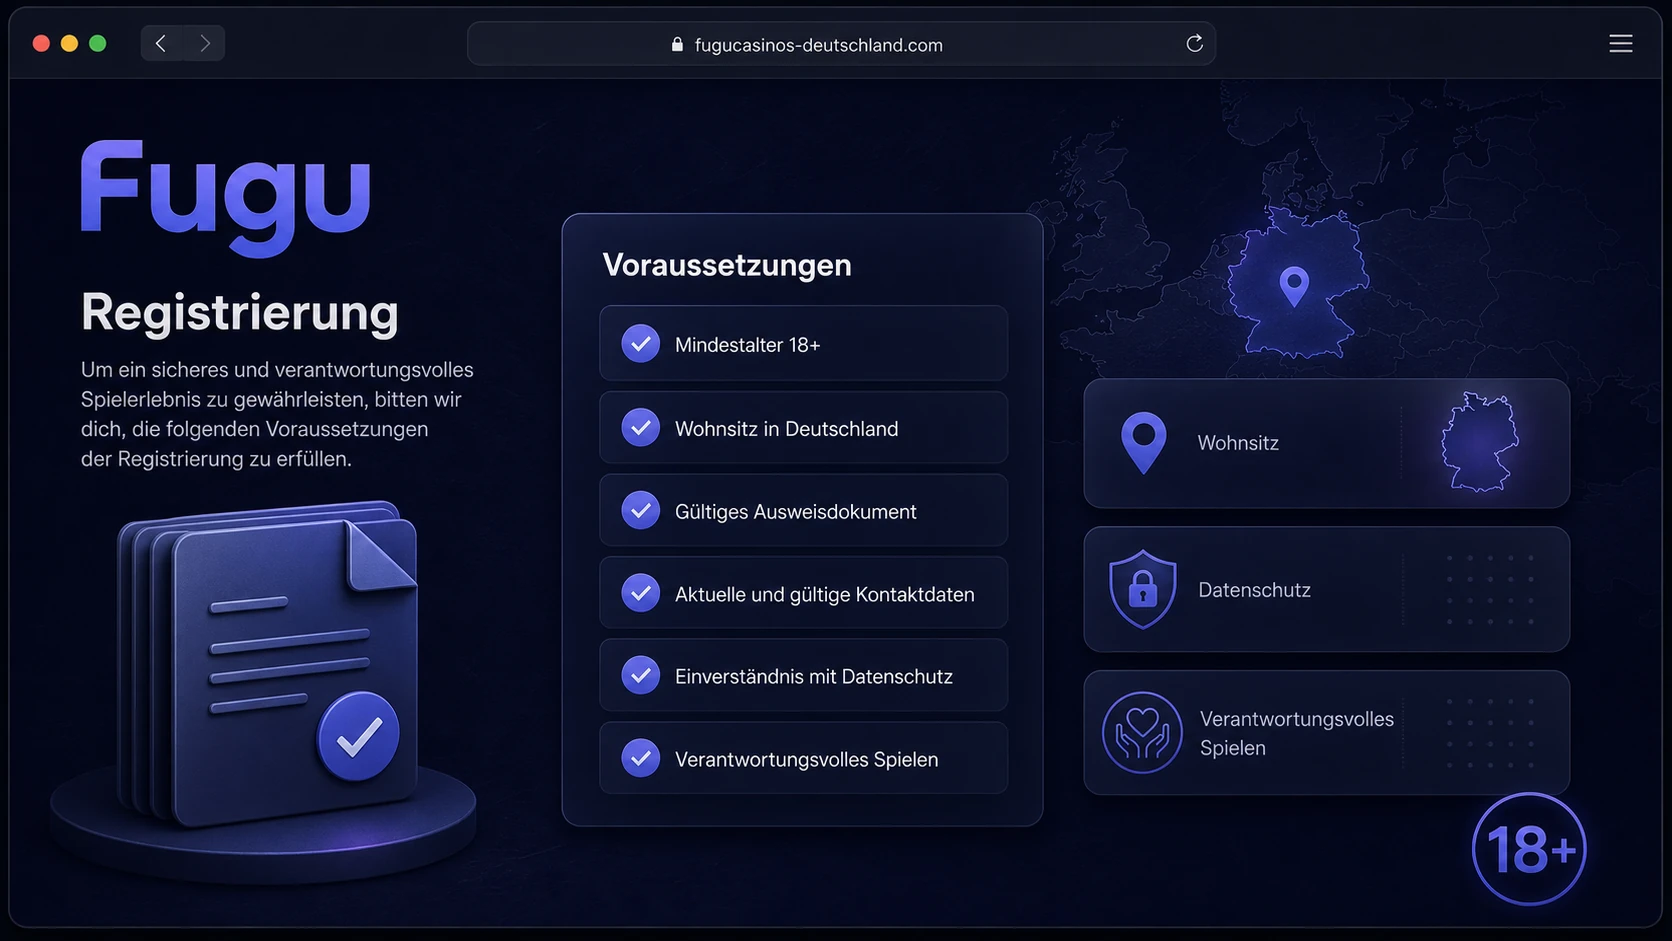Click the Wohnsitz pin icon
Image resolution: width=1672 pixels, height=941 pixels.
(1144, 442)
